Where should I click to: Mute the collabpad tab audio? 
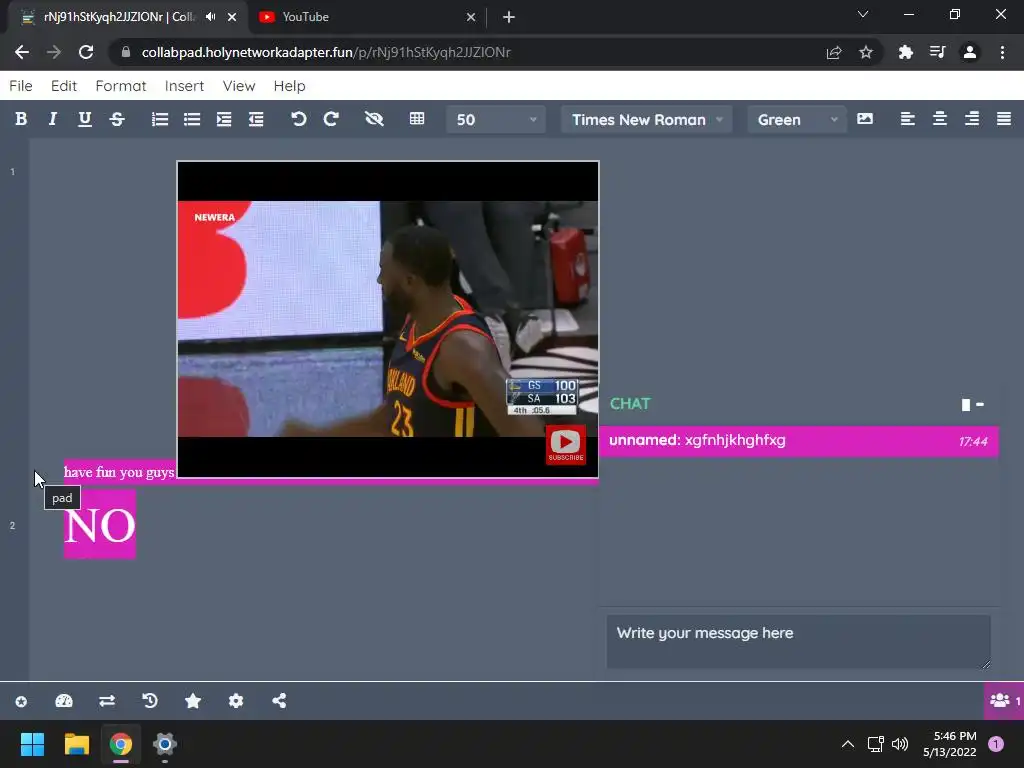point(210,17)
